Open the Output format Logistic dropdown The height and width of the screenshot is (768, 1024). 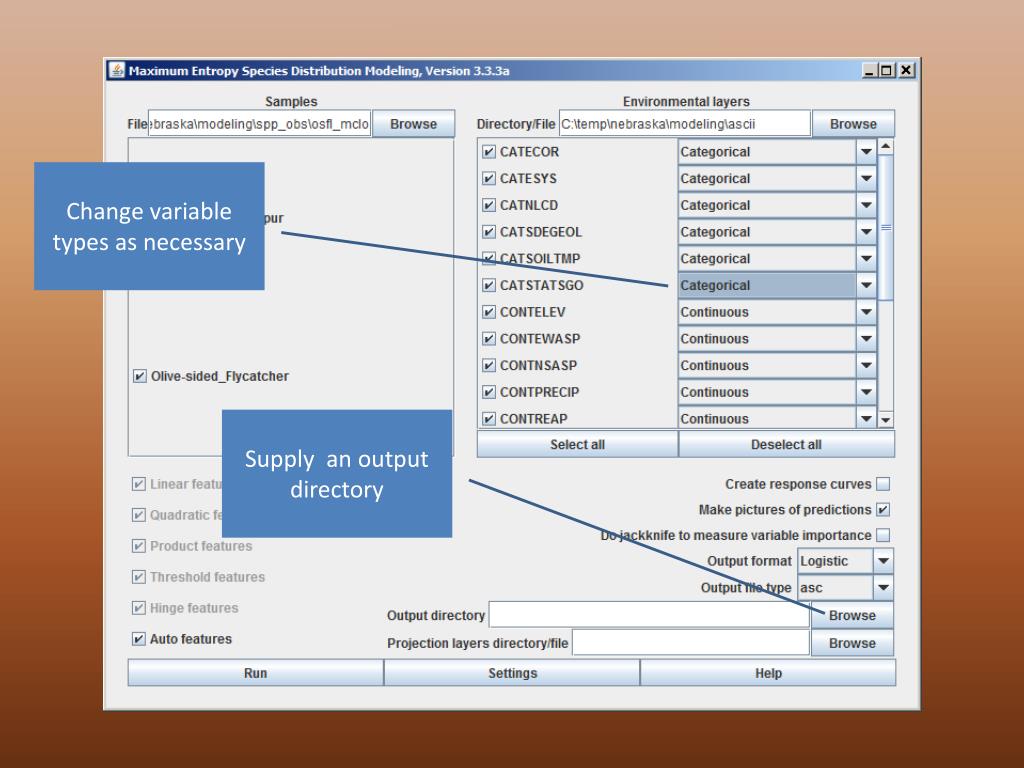[883, 561]
